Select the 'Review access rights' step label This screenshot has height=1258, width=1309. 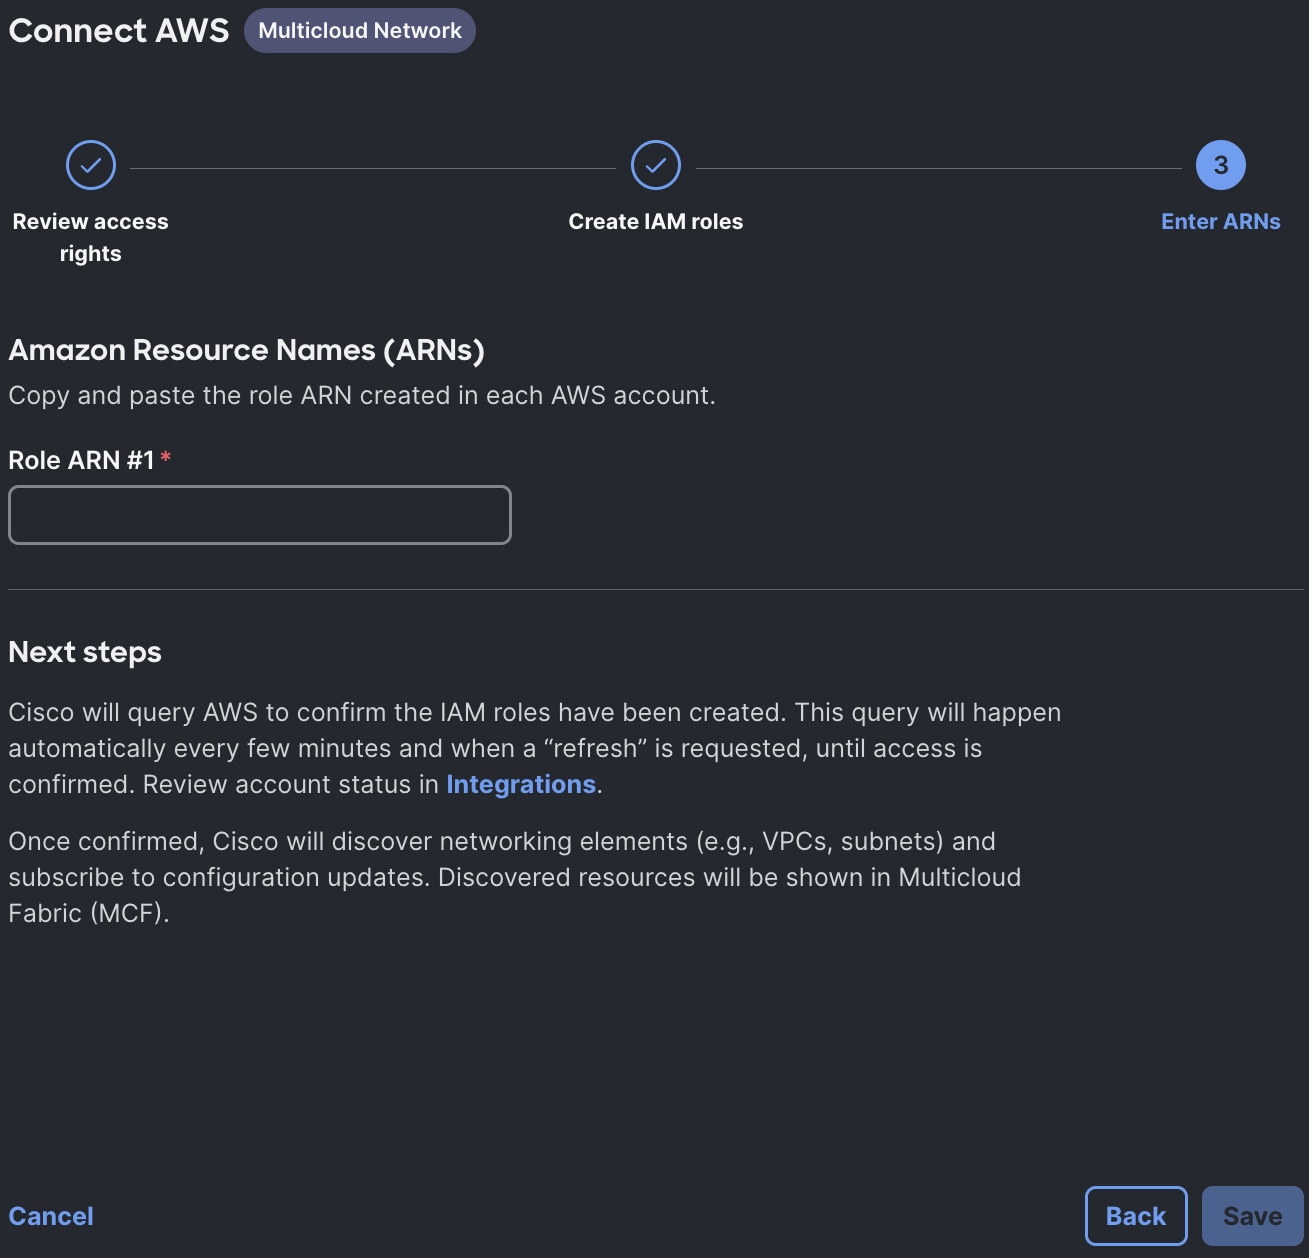(x=91, y=237)
